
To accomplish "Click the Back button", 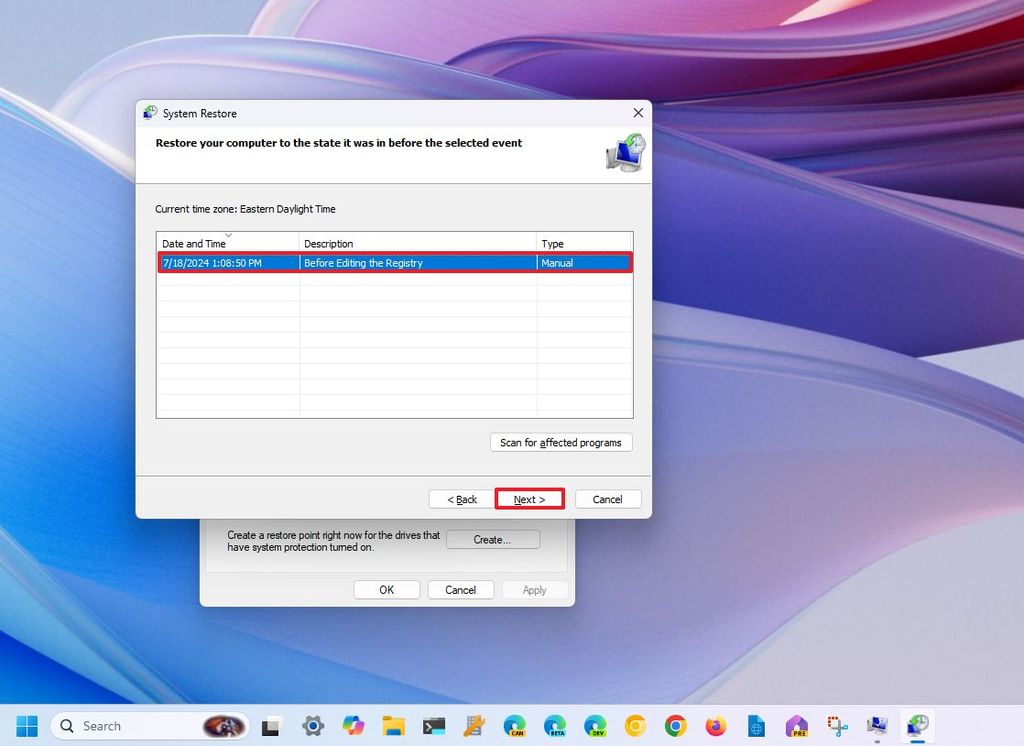I will [461, 499].
